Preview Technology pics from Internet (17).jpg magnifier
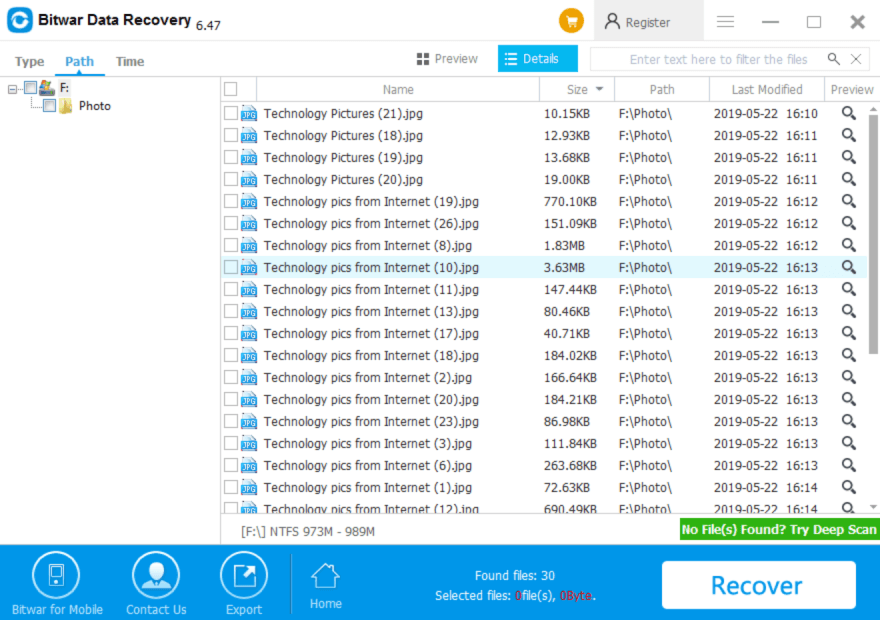This screenshot has height=620, width=880. click(849, 333)
